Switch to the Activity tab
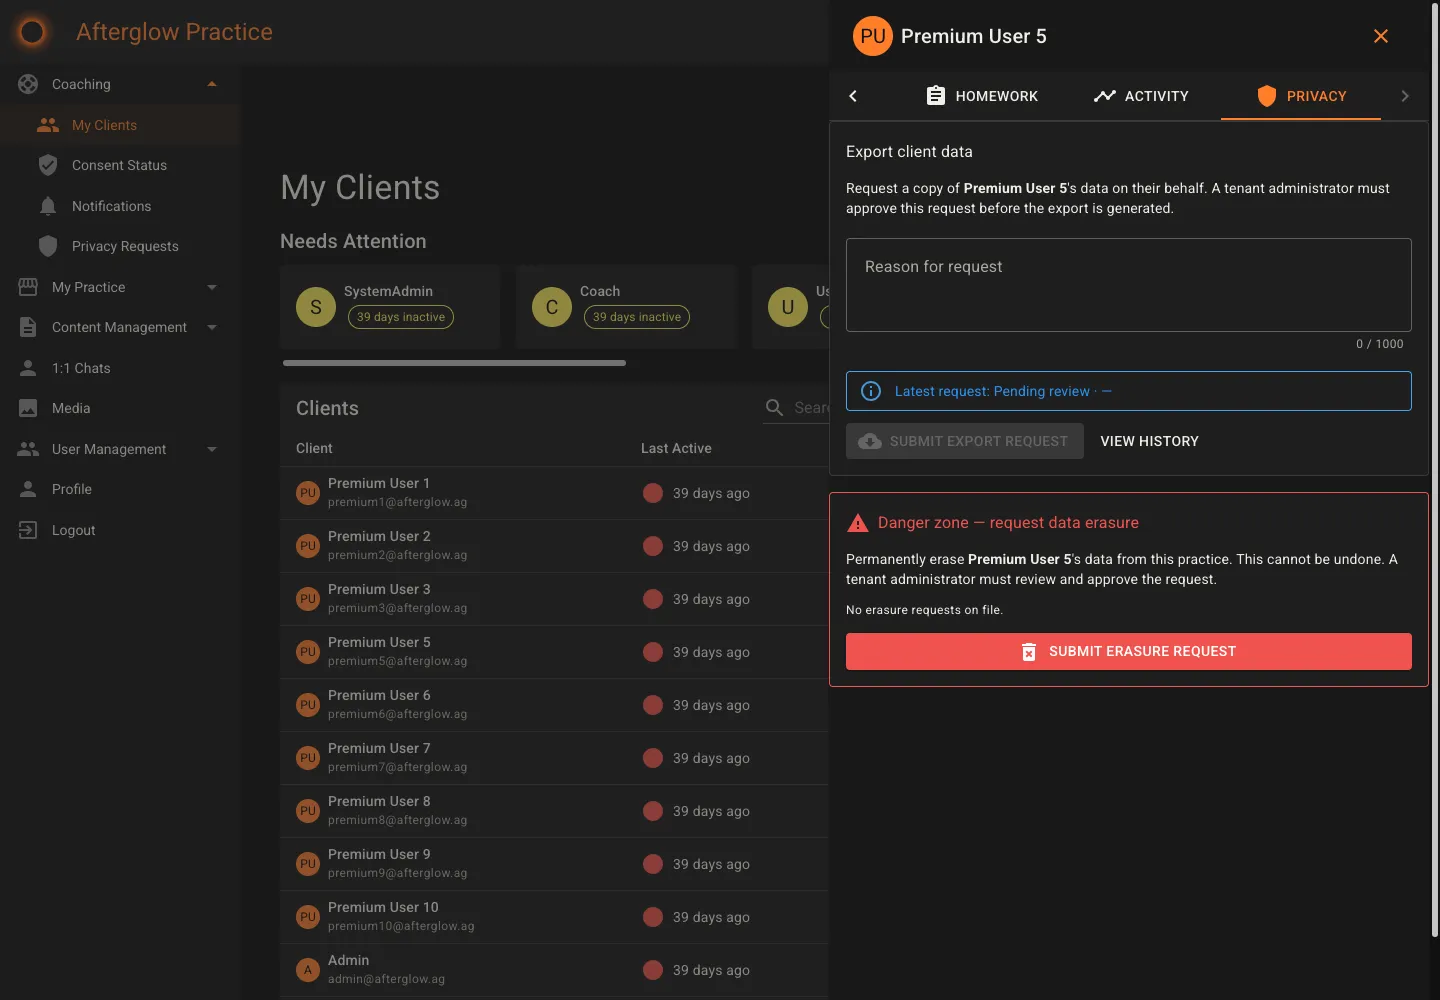The height and width of the screenshot is (1000, 1440). [x=1141, y=96]
